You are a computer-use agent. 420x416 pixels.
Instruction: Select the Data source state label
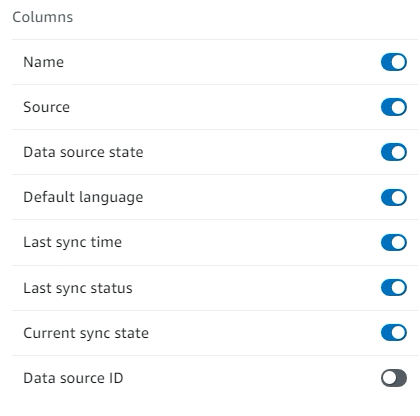pyautogui.click(x=83, y=152)
